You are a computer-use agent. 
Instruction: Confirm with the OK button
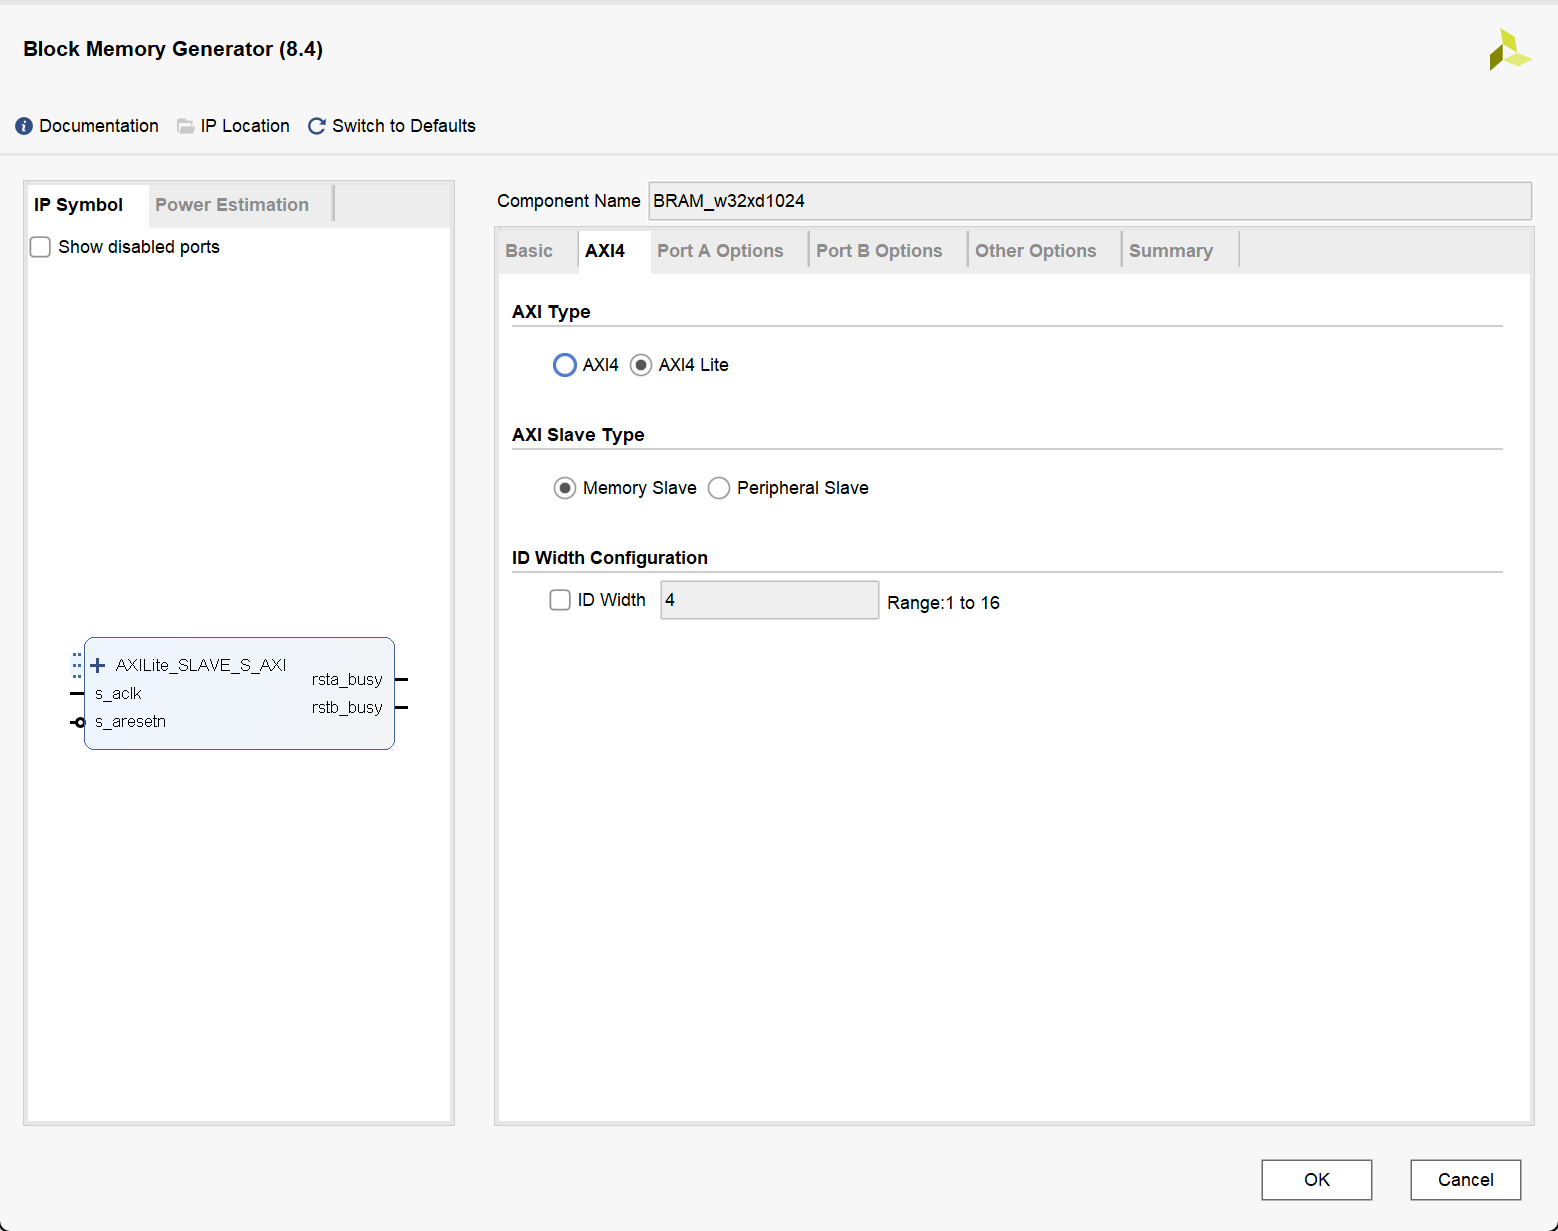(x=1317, y=1180)
